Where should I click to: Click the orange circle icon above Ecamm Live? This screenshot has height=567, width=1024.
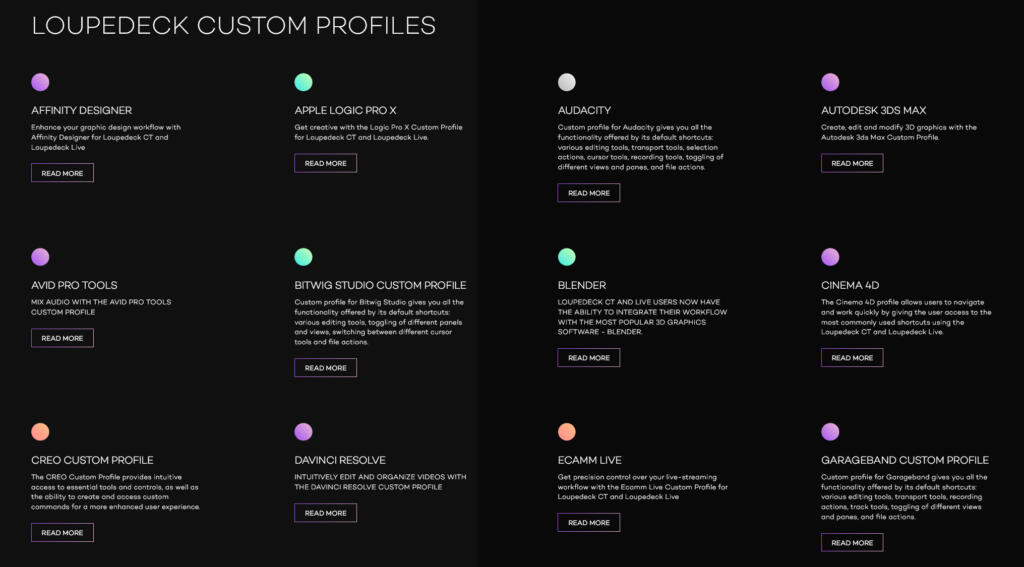567,432
